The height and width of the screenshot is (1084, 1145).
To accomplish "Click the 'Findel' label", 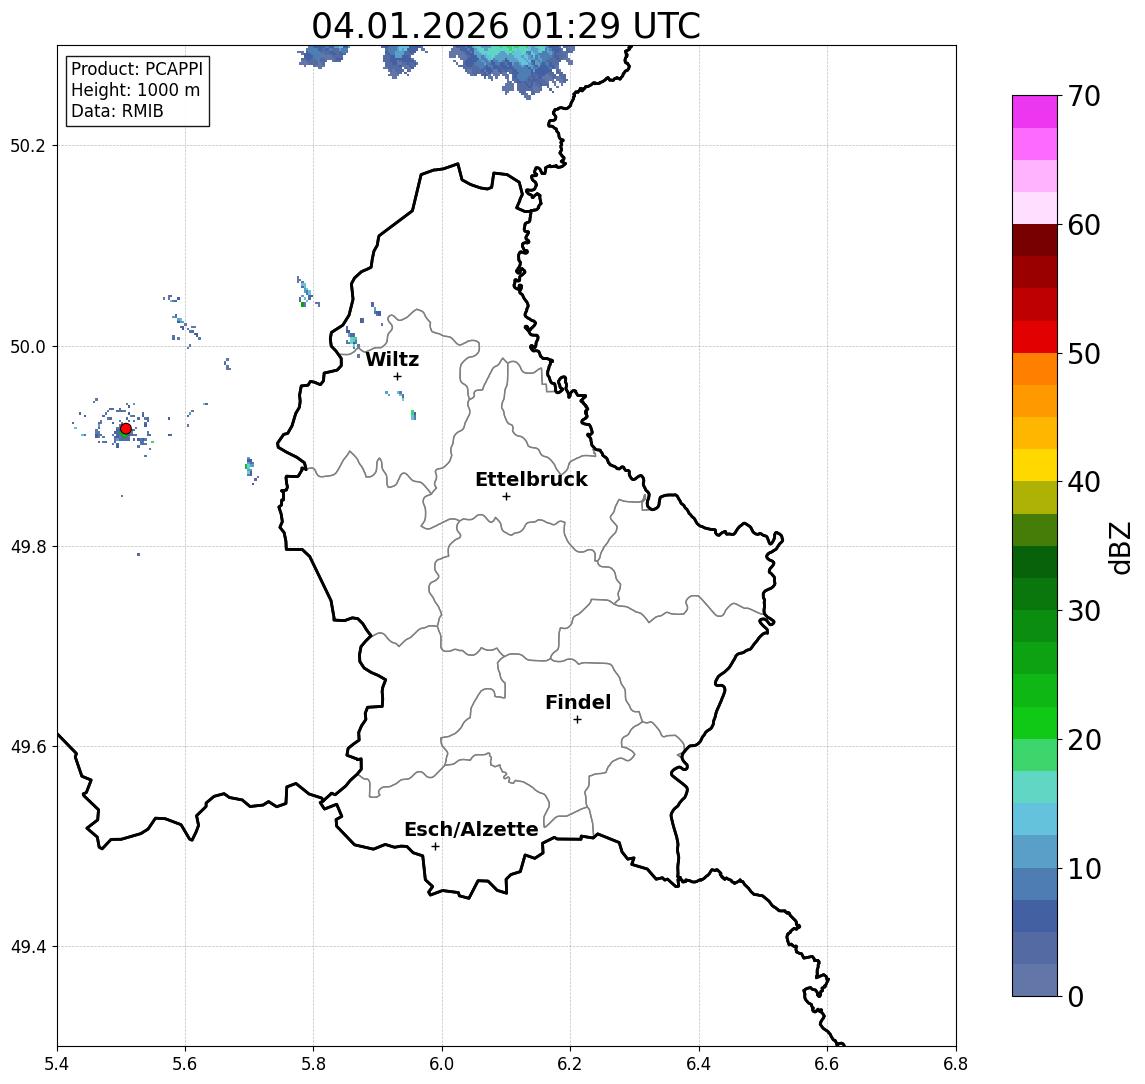I will point(578,702).
